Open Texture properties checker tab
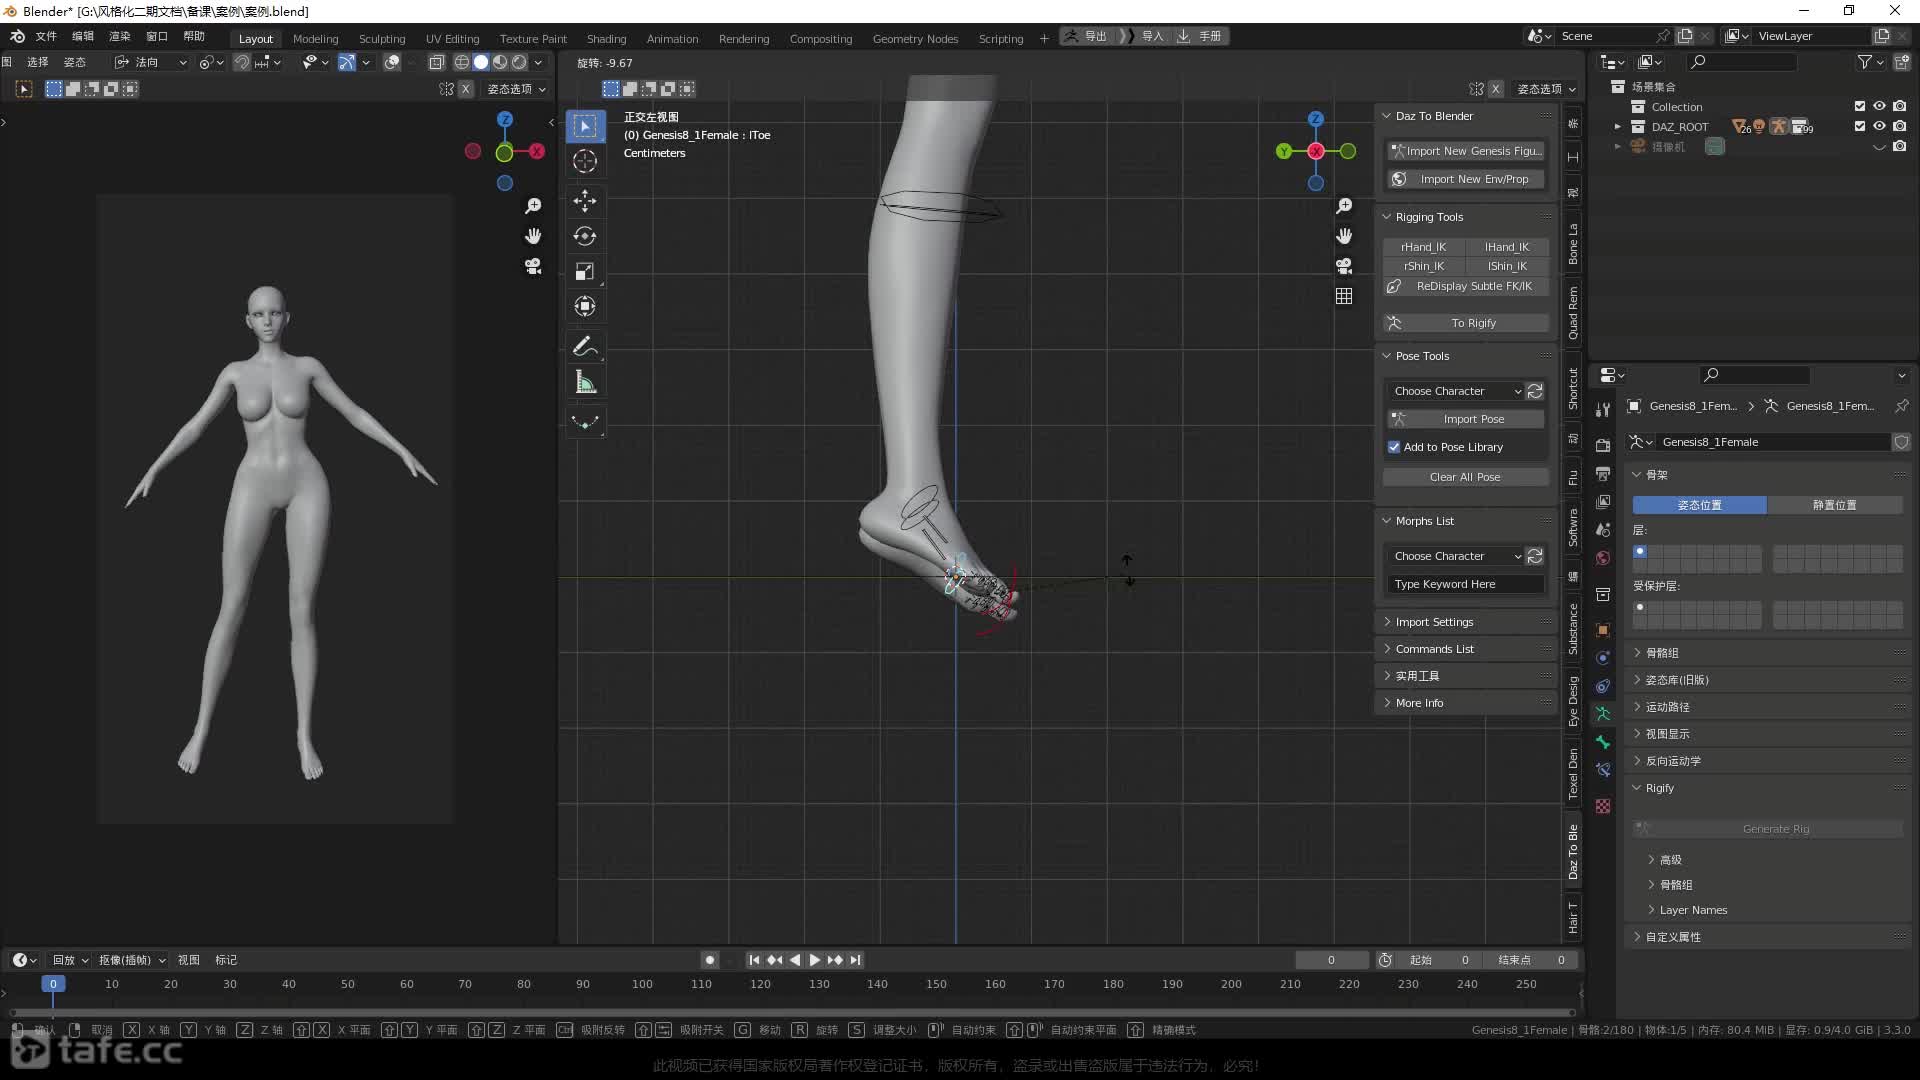The width and height of the screenshot is (1920, 1080). [x=1603, y=806]
